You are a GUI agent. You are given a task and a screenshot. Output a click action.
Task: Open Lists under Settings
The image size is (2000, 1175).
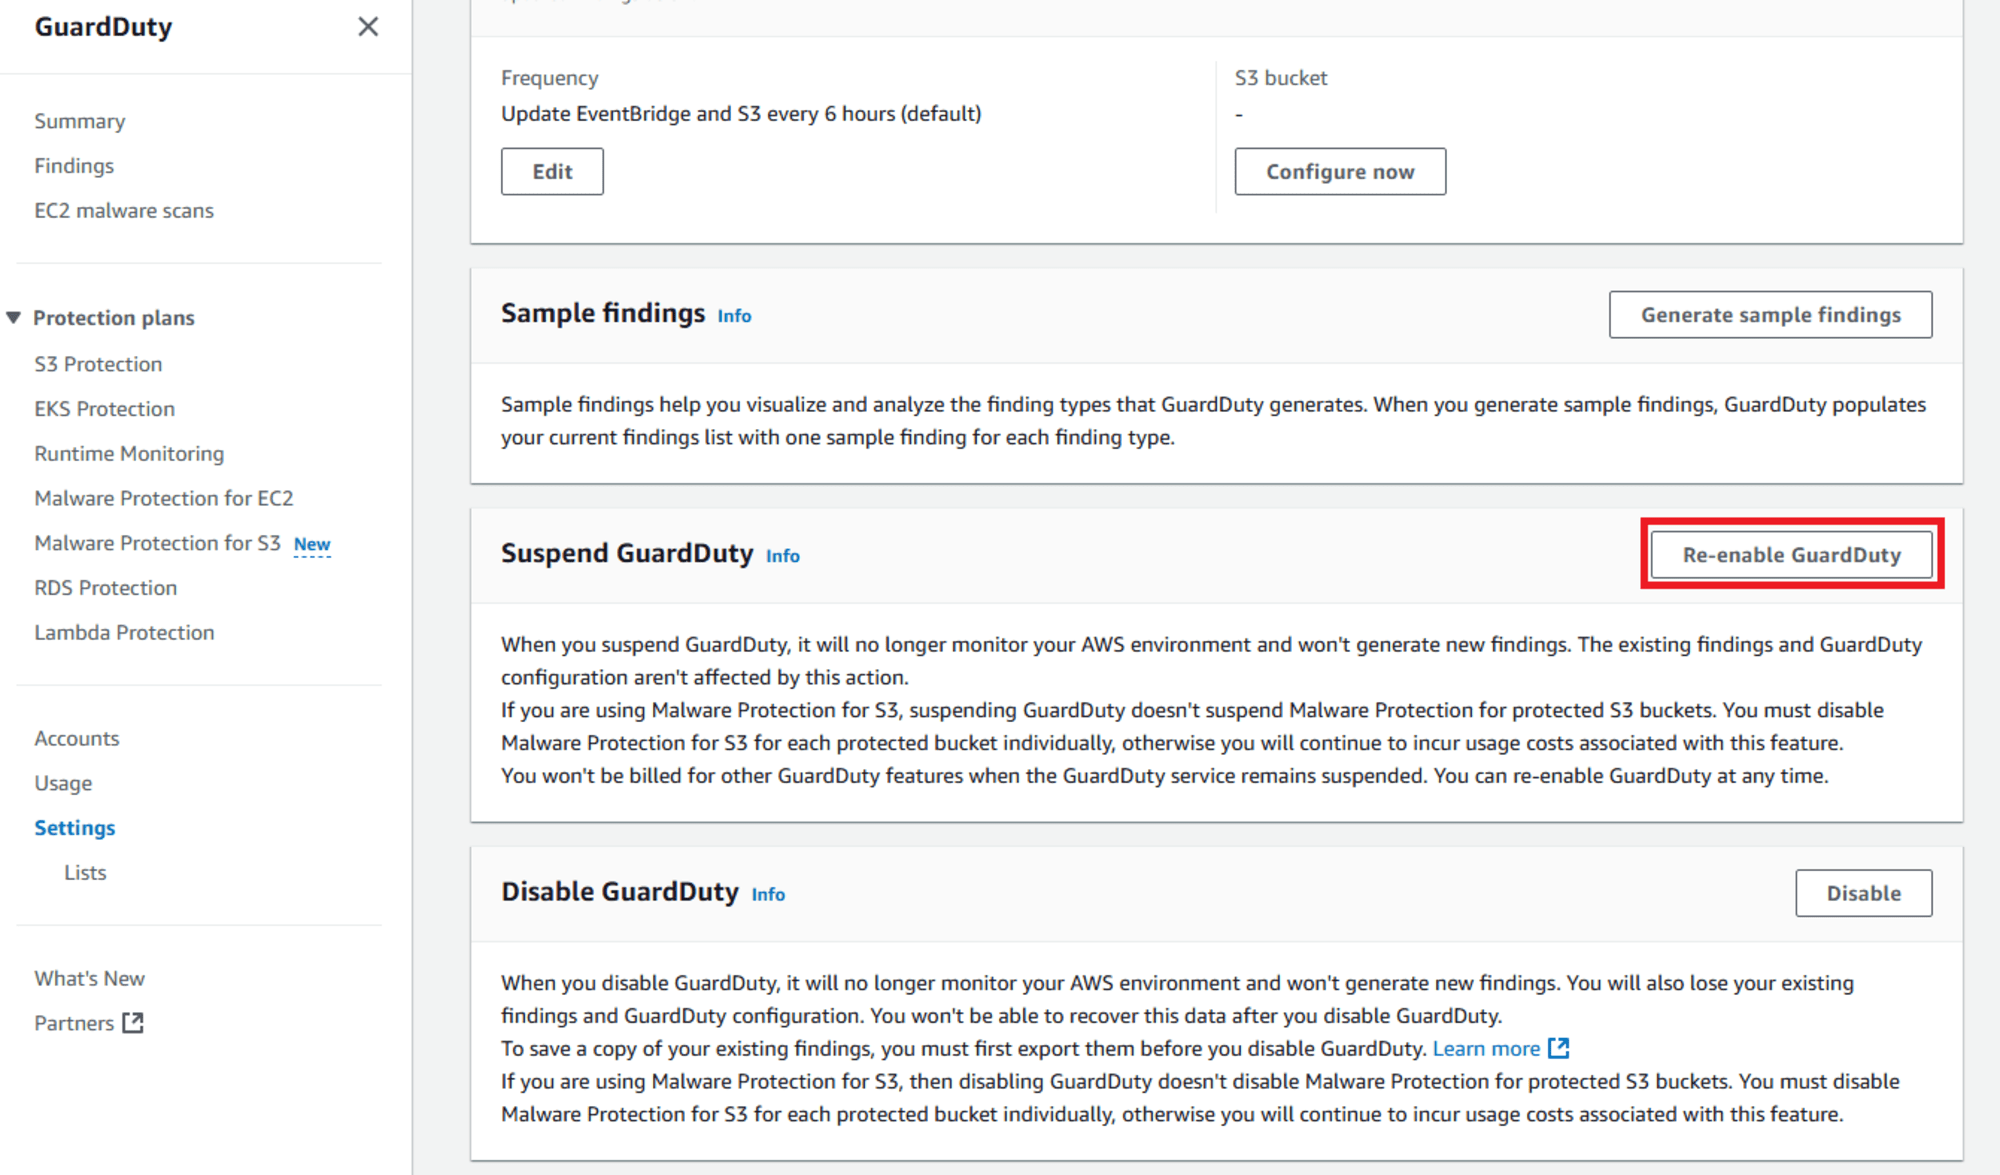click(x=85, y=871)
